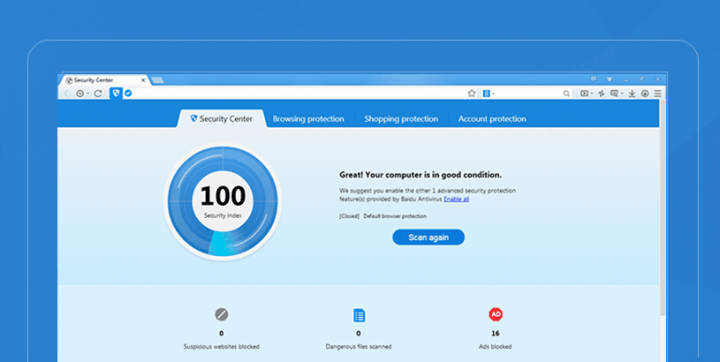The image size is (720, 362).
Task: Click the Default browser protection item
Action: pos(395,216)
